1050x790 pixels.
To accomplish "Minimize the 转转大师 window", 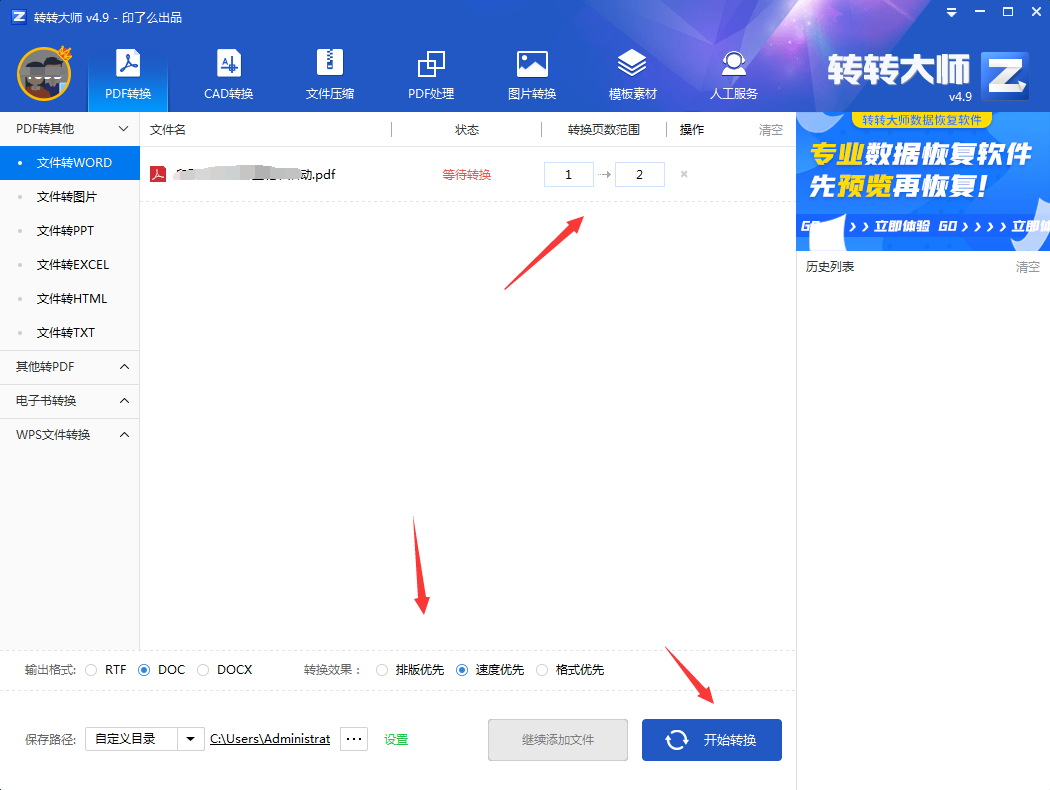I will click(x=980, y=12).
